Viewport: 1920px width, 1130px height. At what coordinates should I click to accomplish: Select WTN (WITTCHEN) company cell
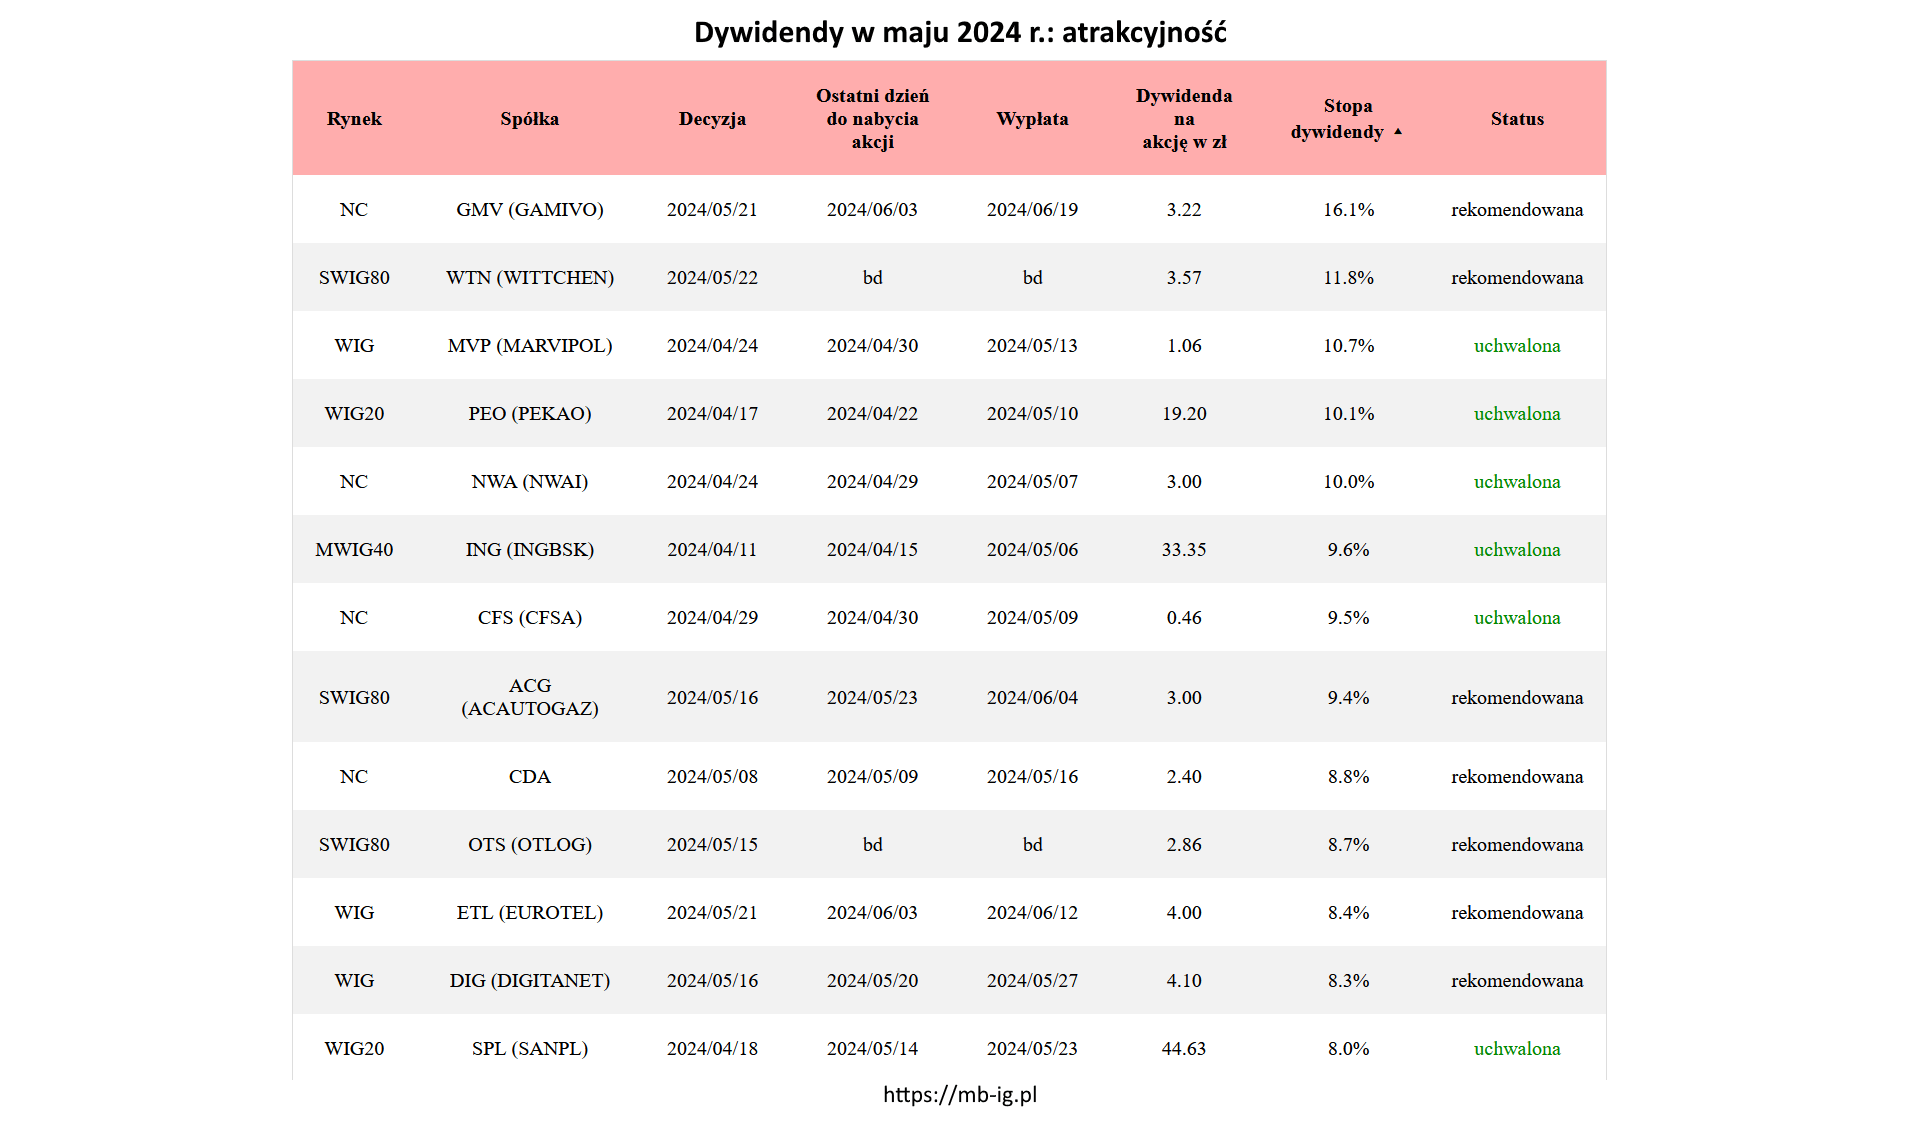529,278
